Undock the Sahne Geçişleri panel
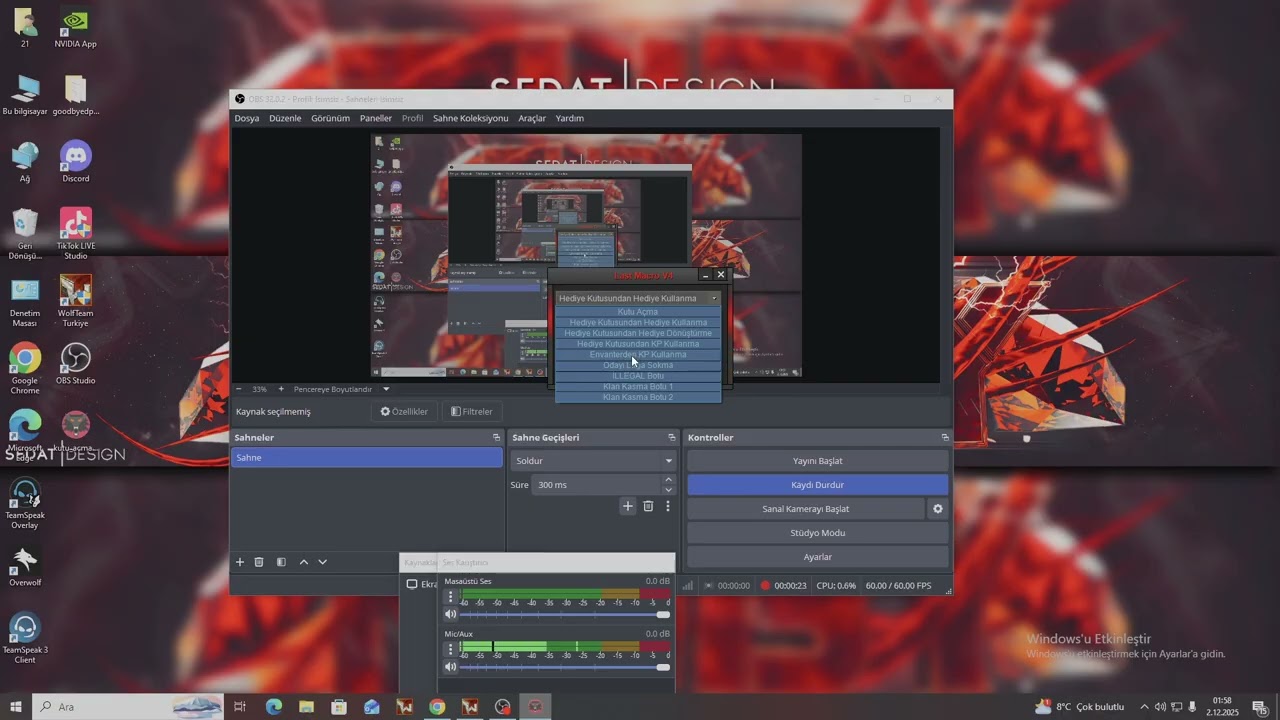The image size is (1280, 720). click(672, 438)
